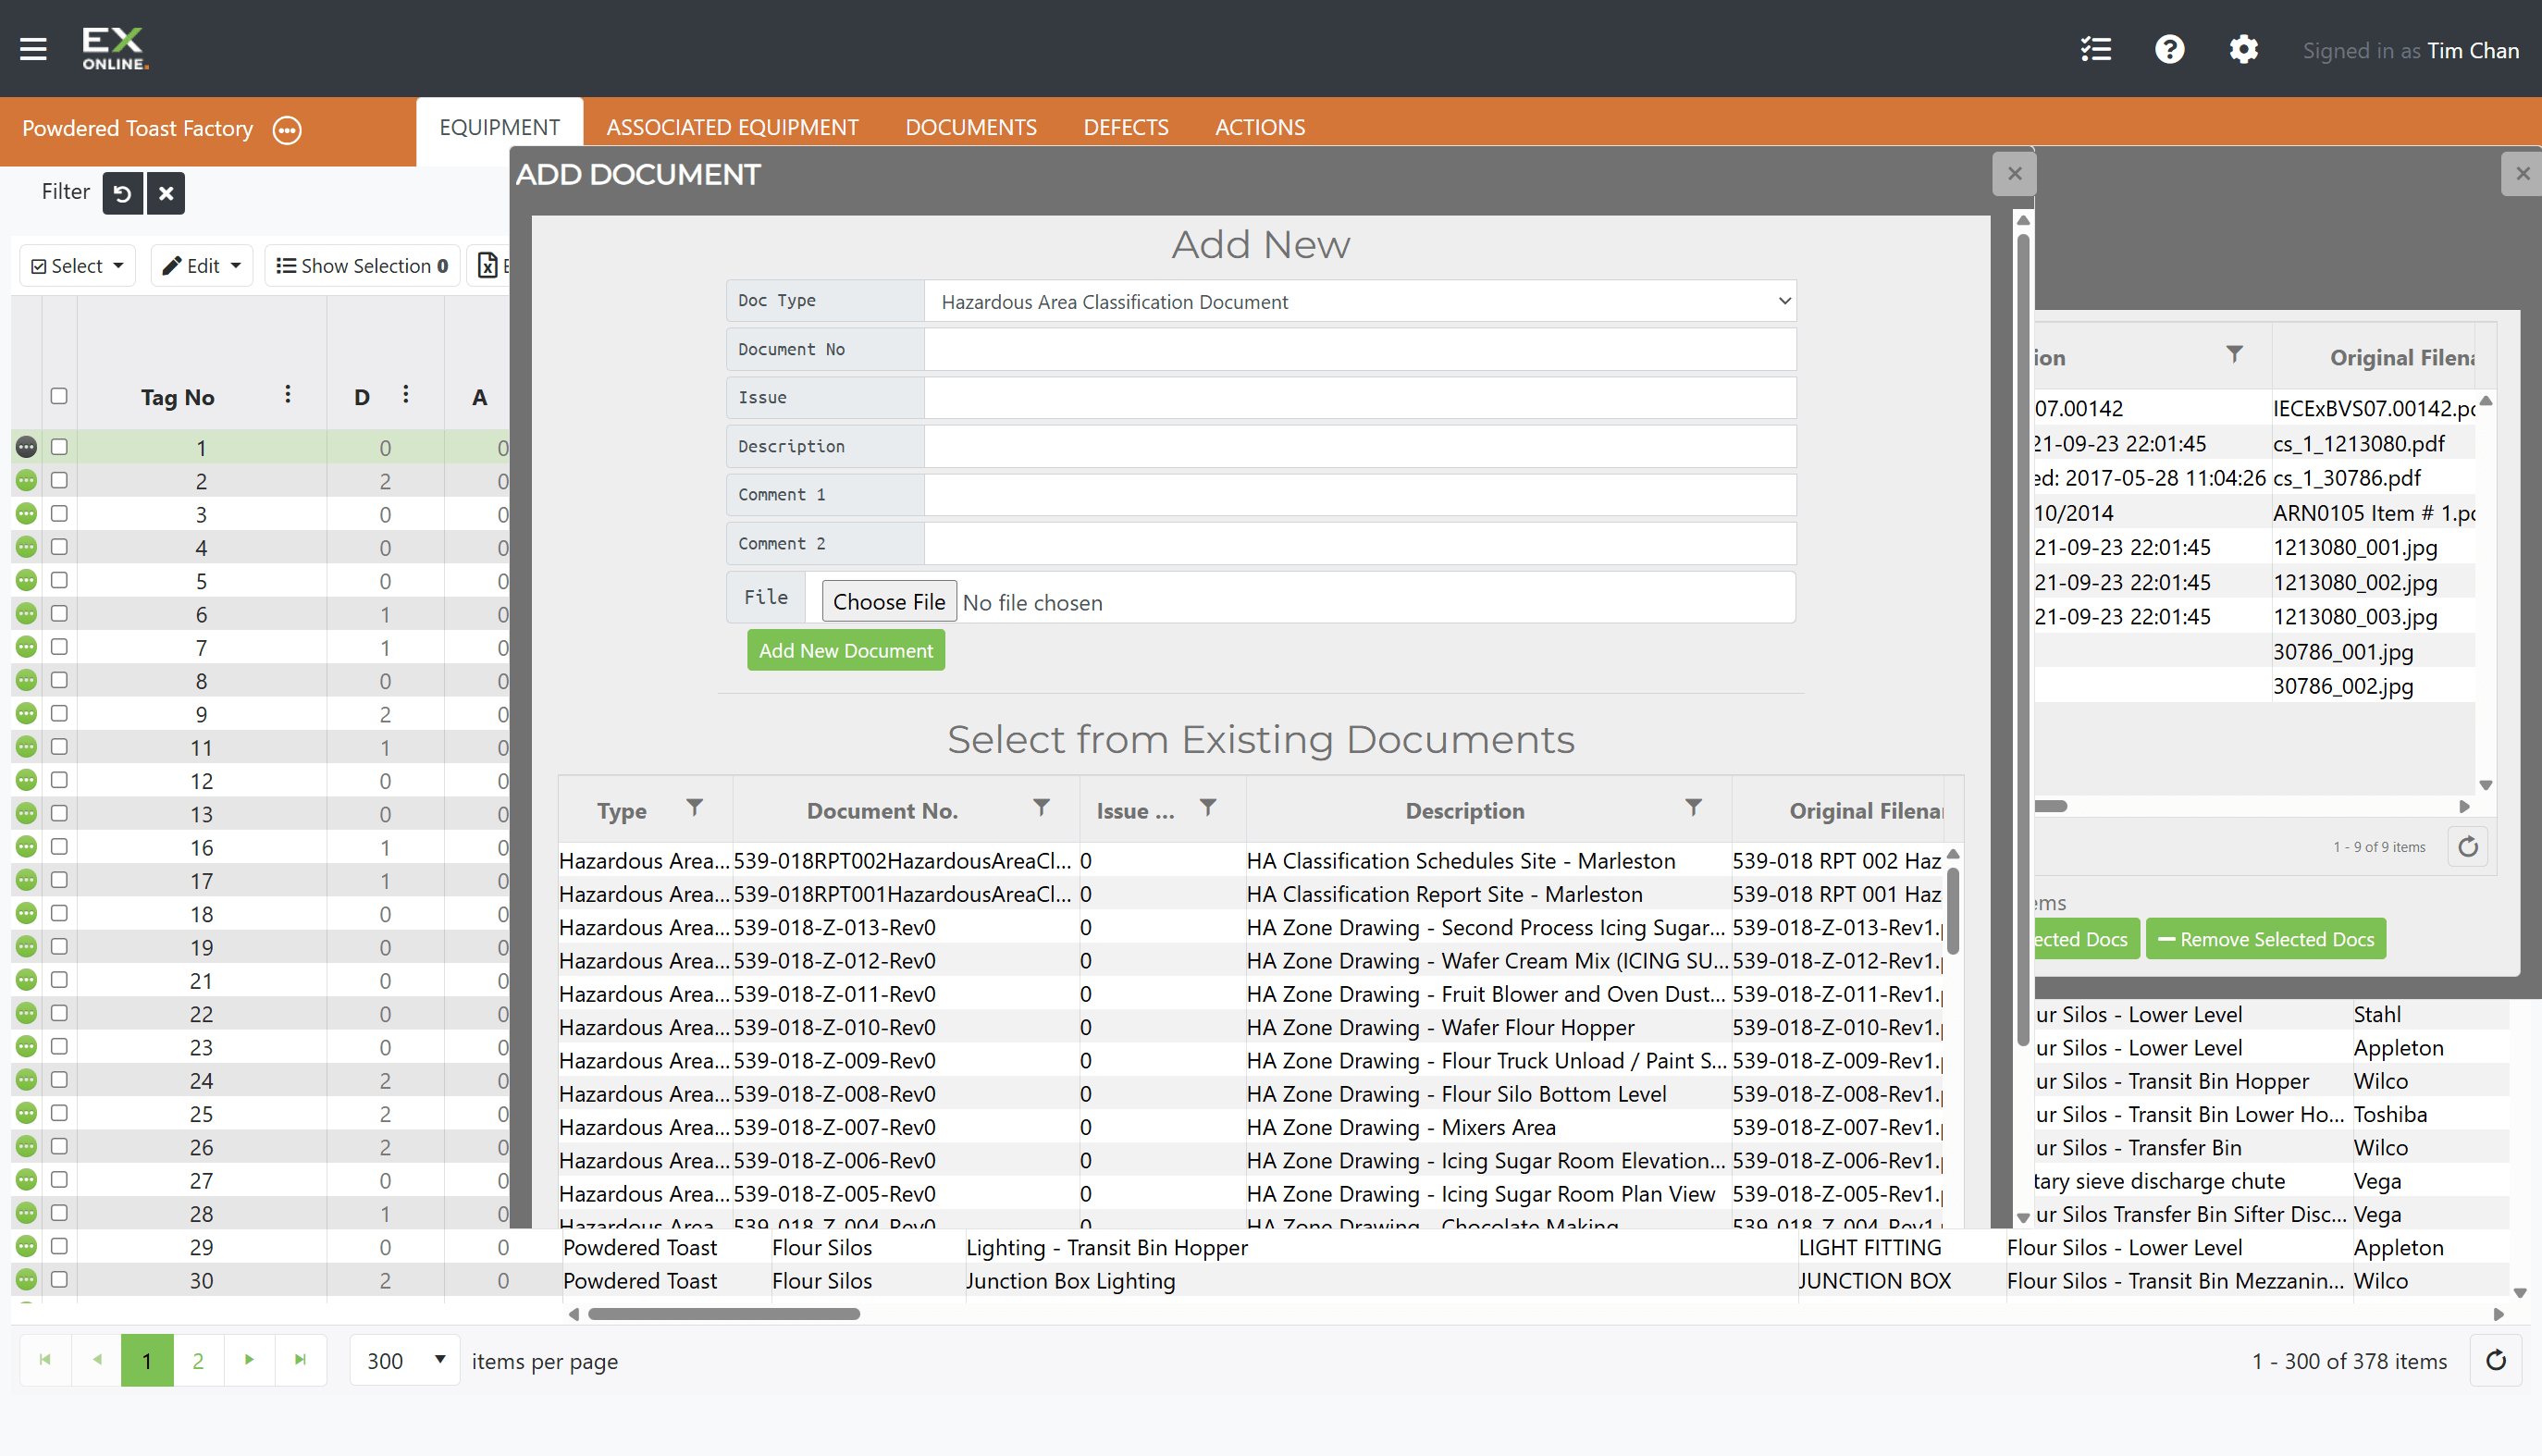Click the Document No input field
Image resolution: width=2542 pixels, height=1456 pixels.
pyautogui.click(x=1360, y=350)
